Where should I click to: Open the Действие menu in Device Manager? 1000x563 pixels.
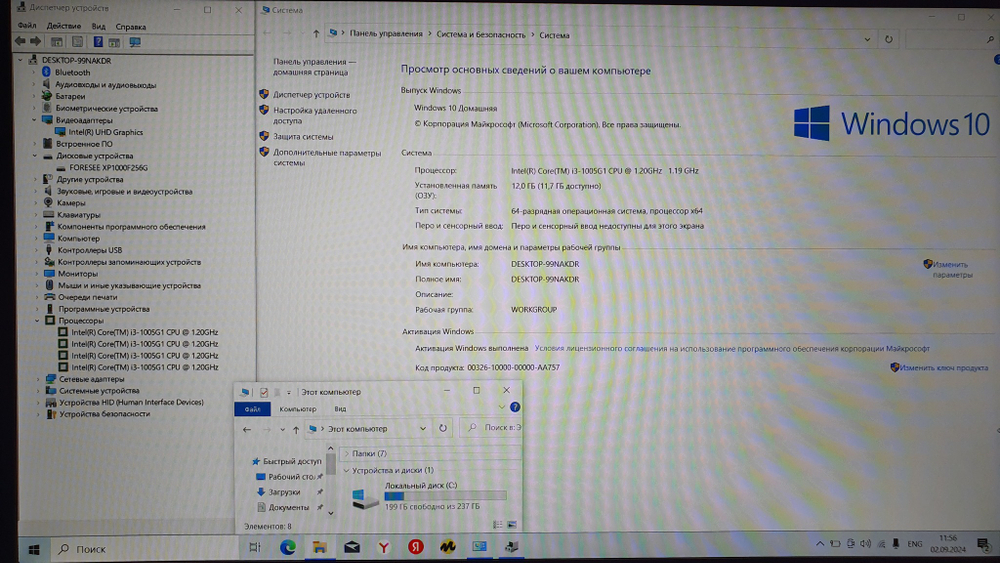[x=64, y=26]
